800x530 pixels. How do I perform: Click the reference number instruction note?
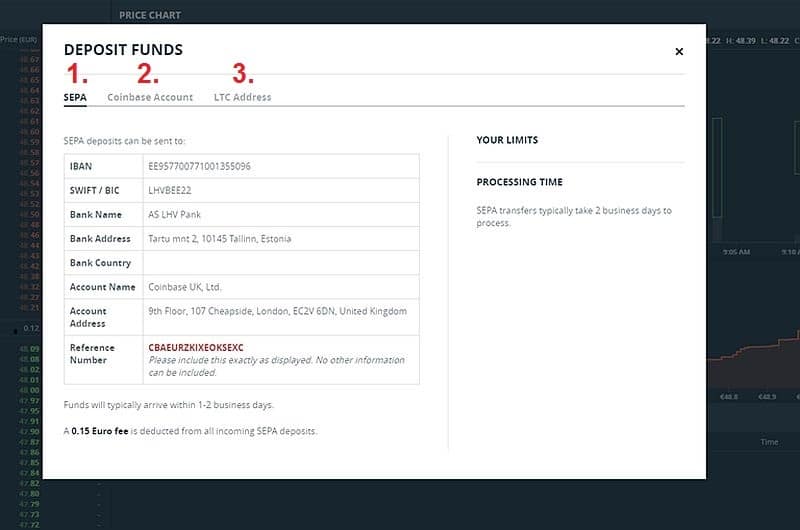277,366
